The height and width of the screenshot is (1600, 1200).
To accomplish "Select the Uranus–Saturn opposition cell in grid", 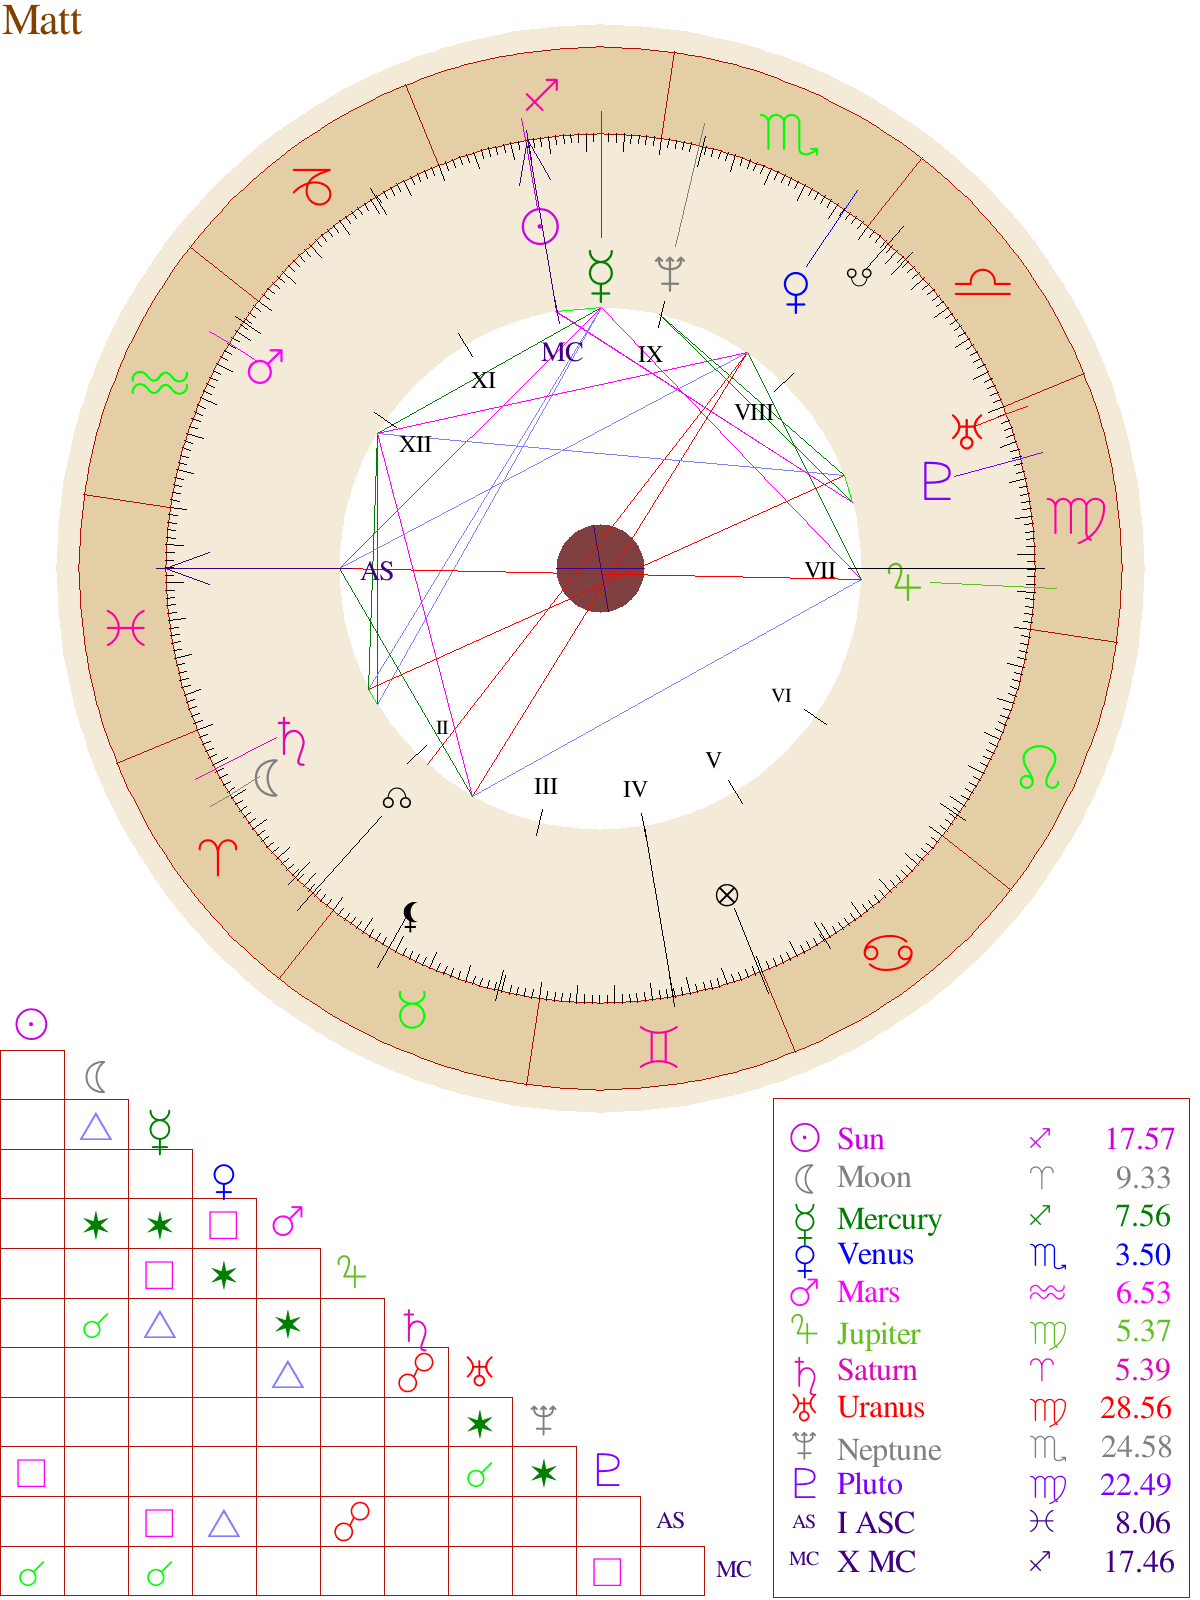I will click(416, 1372).
